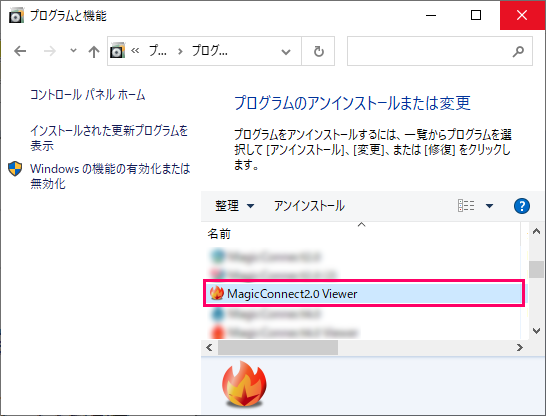
Task: Go back with the left arrow
Action: point(20,51)
